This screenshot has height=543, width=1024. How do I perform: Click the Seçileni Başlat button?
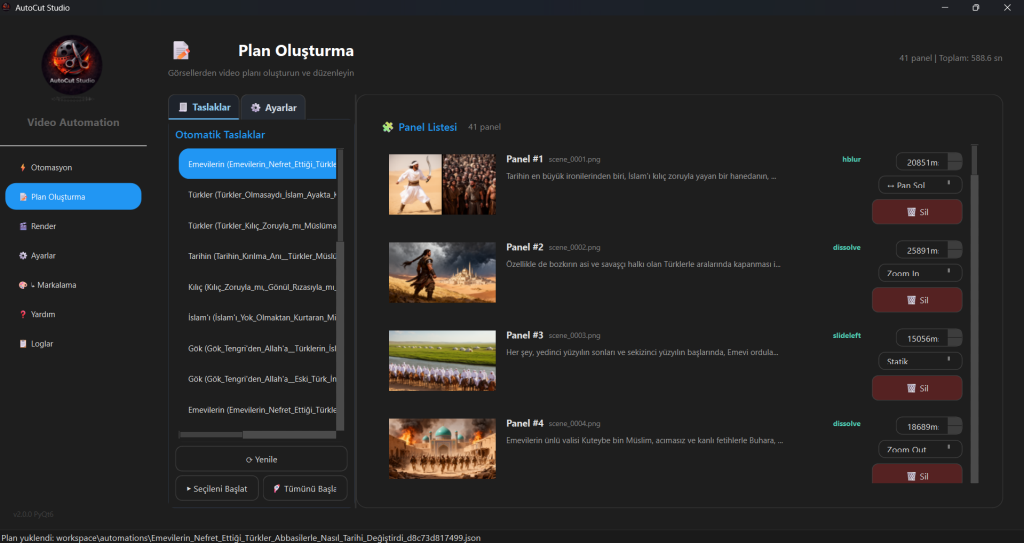(x=216, y=488)
